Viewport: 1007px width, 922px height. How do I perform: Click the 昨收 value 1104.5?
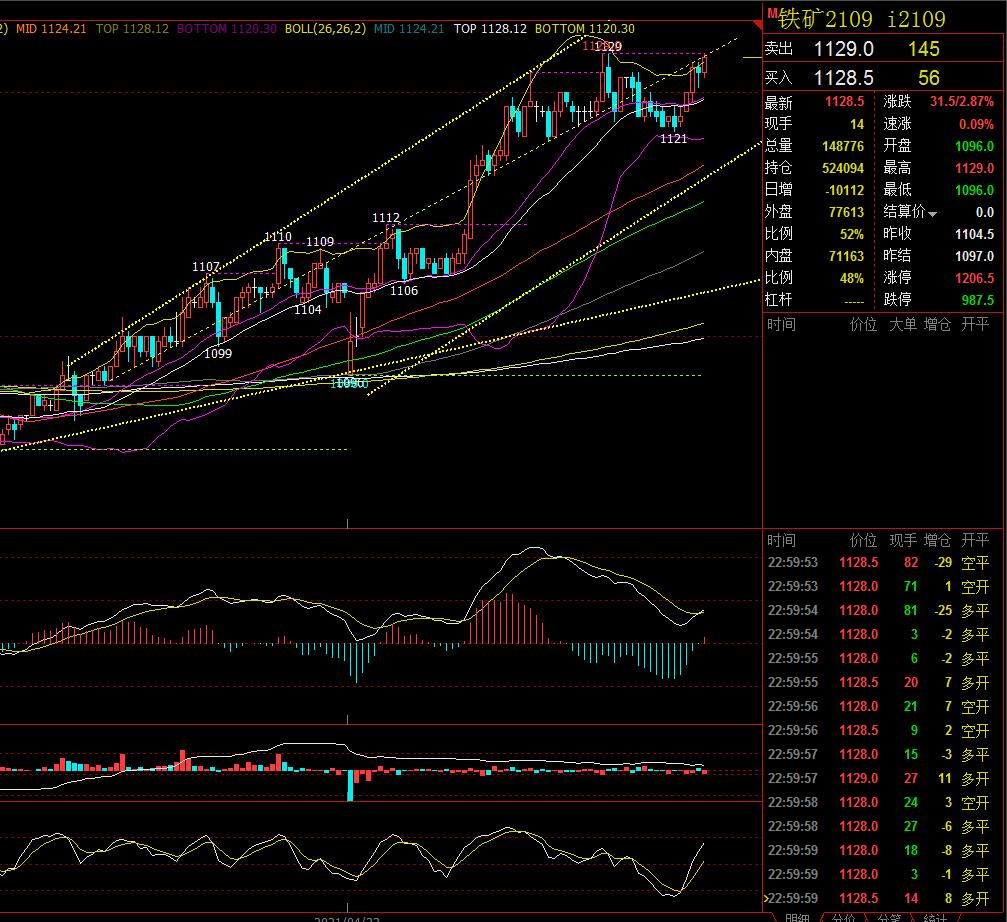(974, 234)
